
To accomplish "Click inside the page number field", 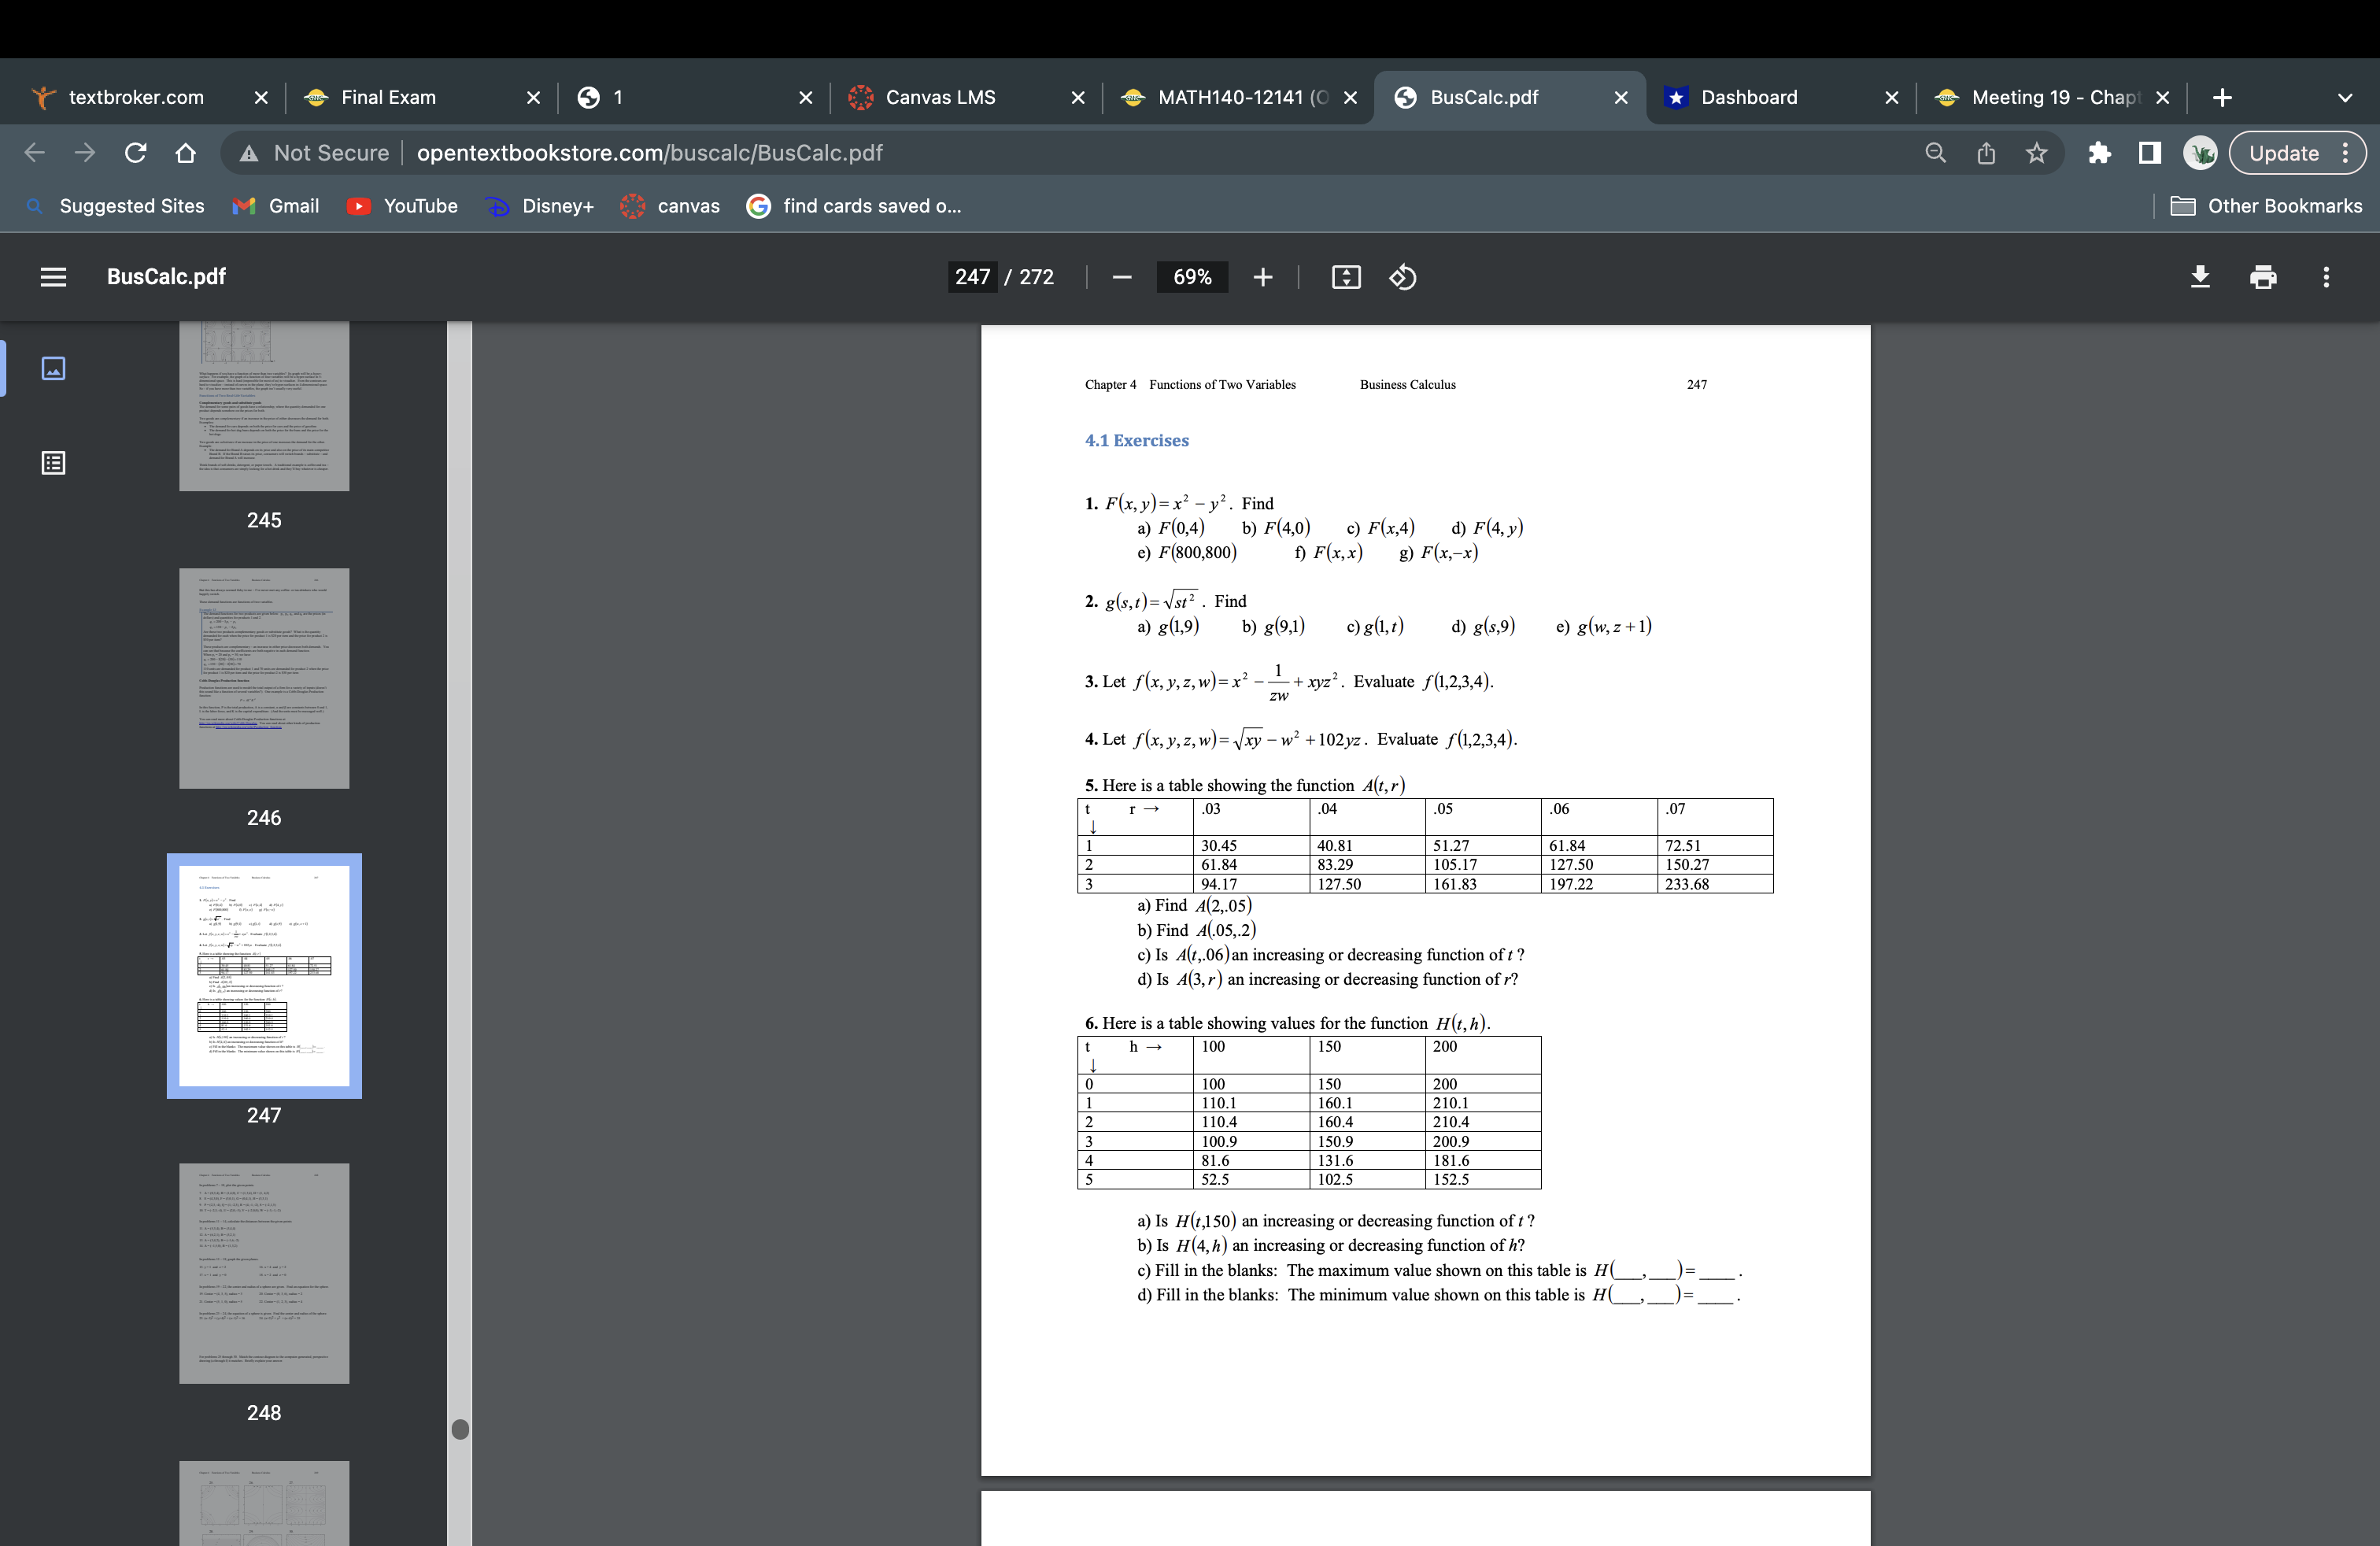I will pos(971,277).
